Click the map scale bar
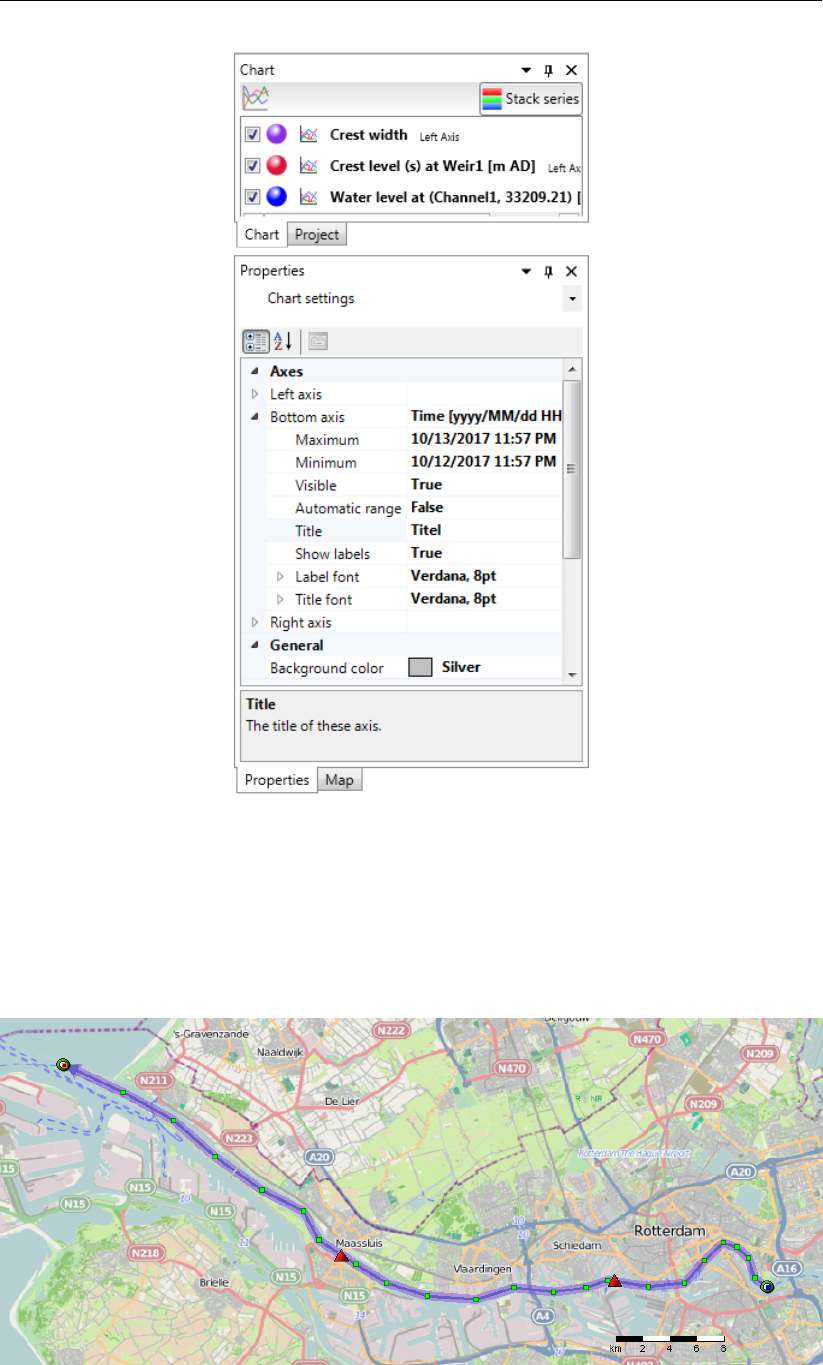 coord(669,1342)
